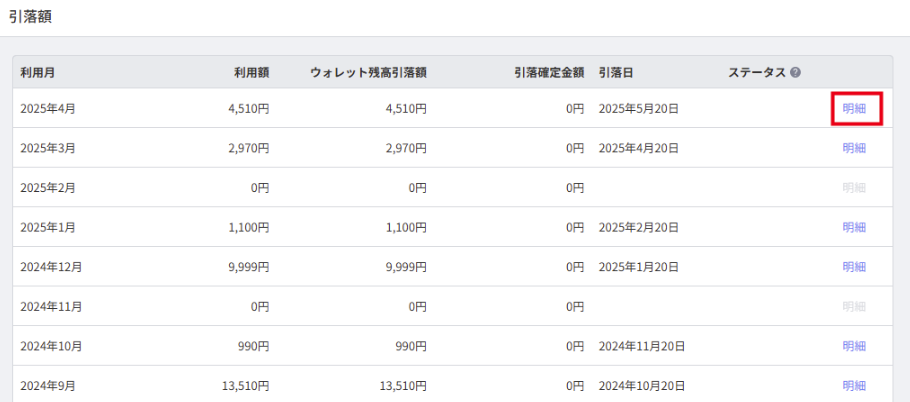The width and height of the screenshot is (910, 402).
Task: Click the 引落確定金額 column header
Action: coord(548,73)
